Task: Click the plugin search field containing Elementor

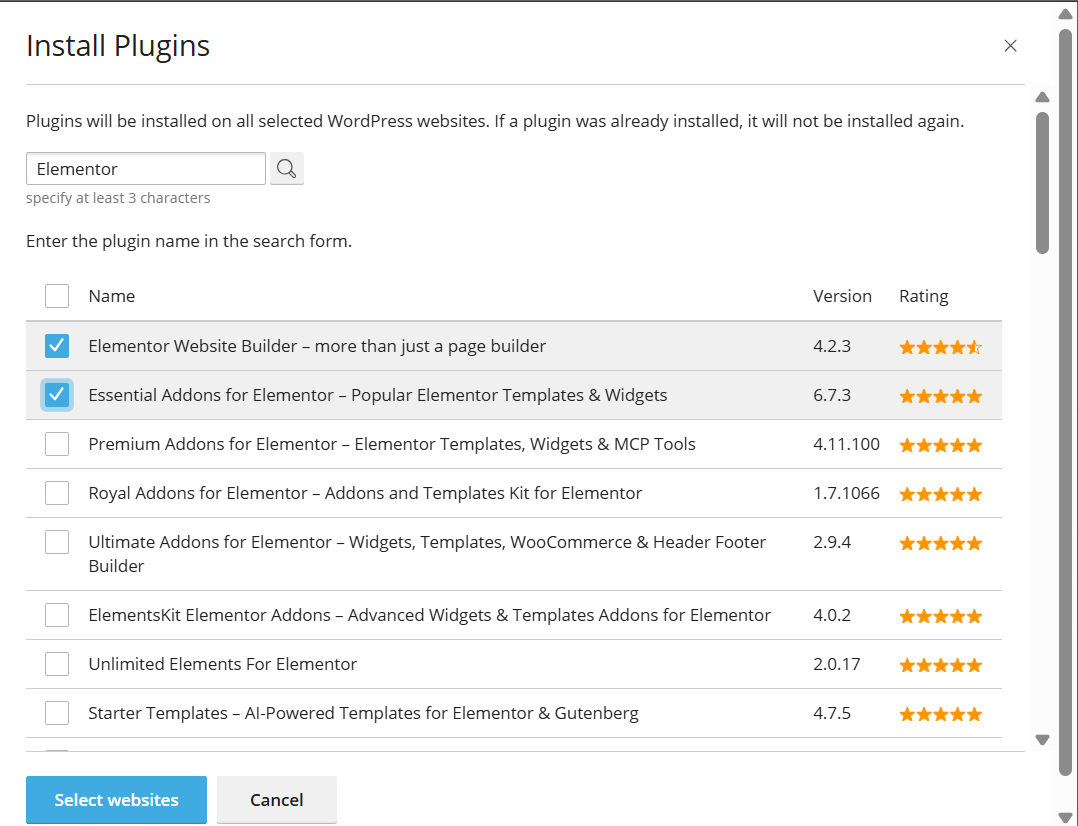Action: pos(146,169)
